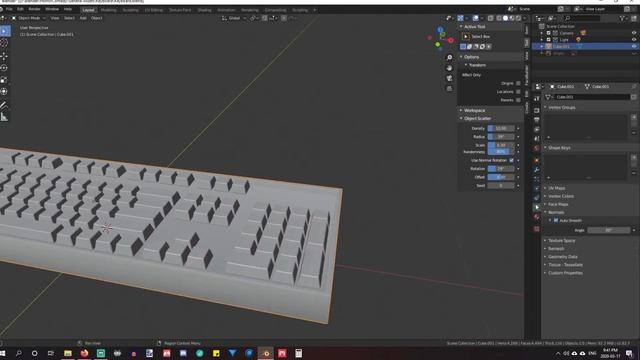Image resolution: width=640 pixels, height=360 pixels.
Task: Select Camera in the outliner
Action: (x=566, y=33)
